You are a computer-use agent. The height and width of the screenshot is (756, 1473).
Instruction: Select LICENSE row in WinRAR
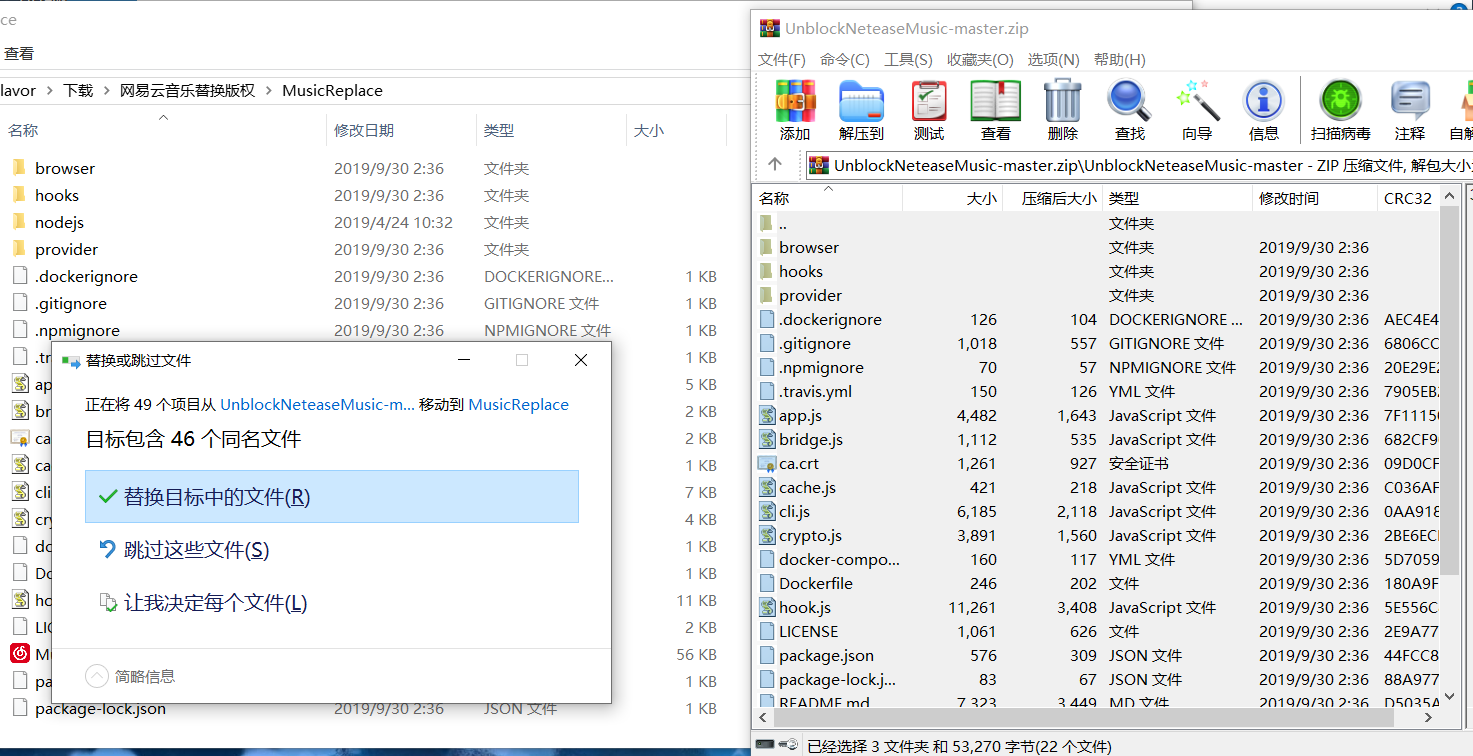coord(1098,631)
